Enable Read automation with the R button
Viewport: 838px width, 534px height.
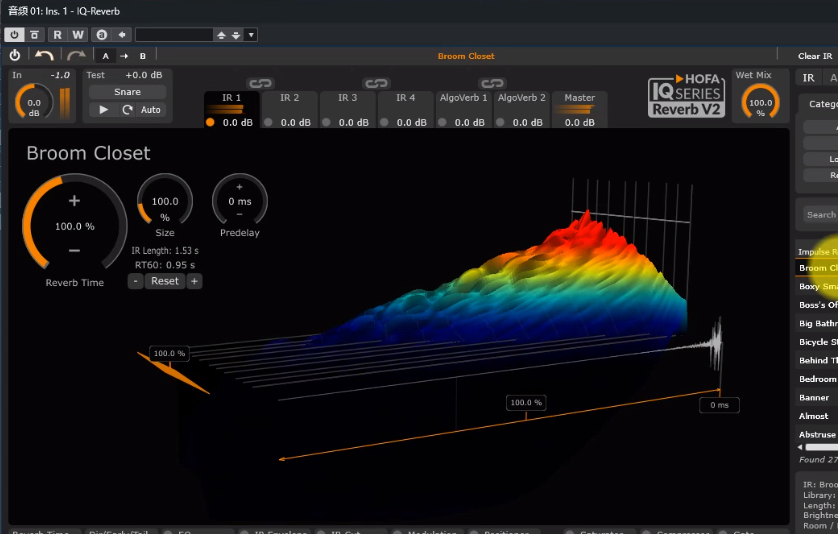(x=57, y=35)
